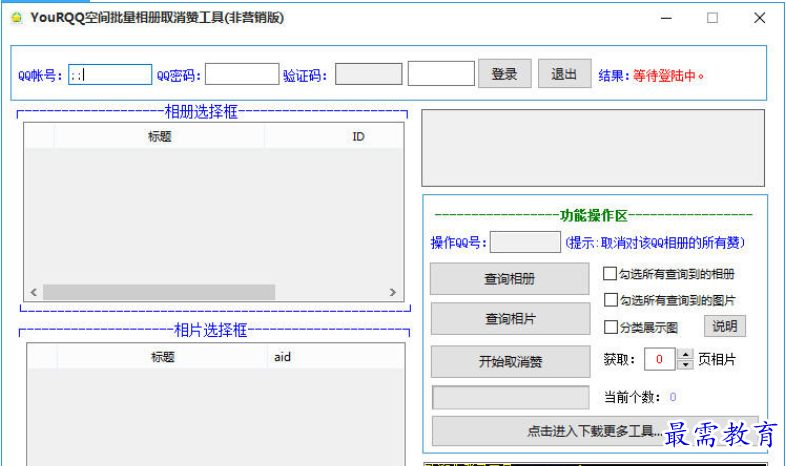The height and width of the screenshot is (466, 786).
Task: Click the 查询相册 button
Action: (x=509, y=279)
